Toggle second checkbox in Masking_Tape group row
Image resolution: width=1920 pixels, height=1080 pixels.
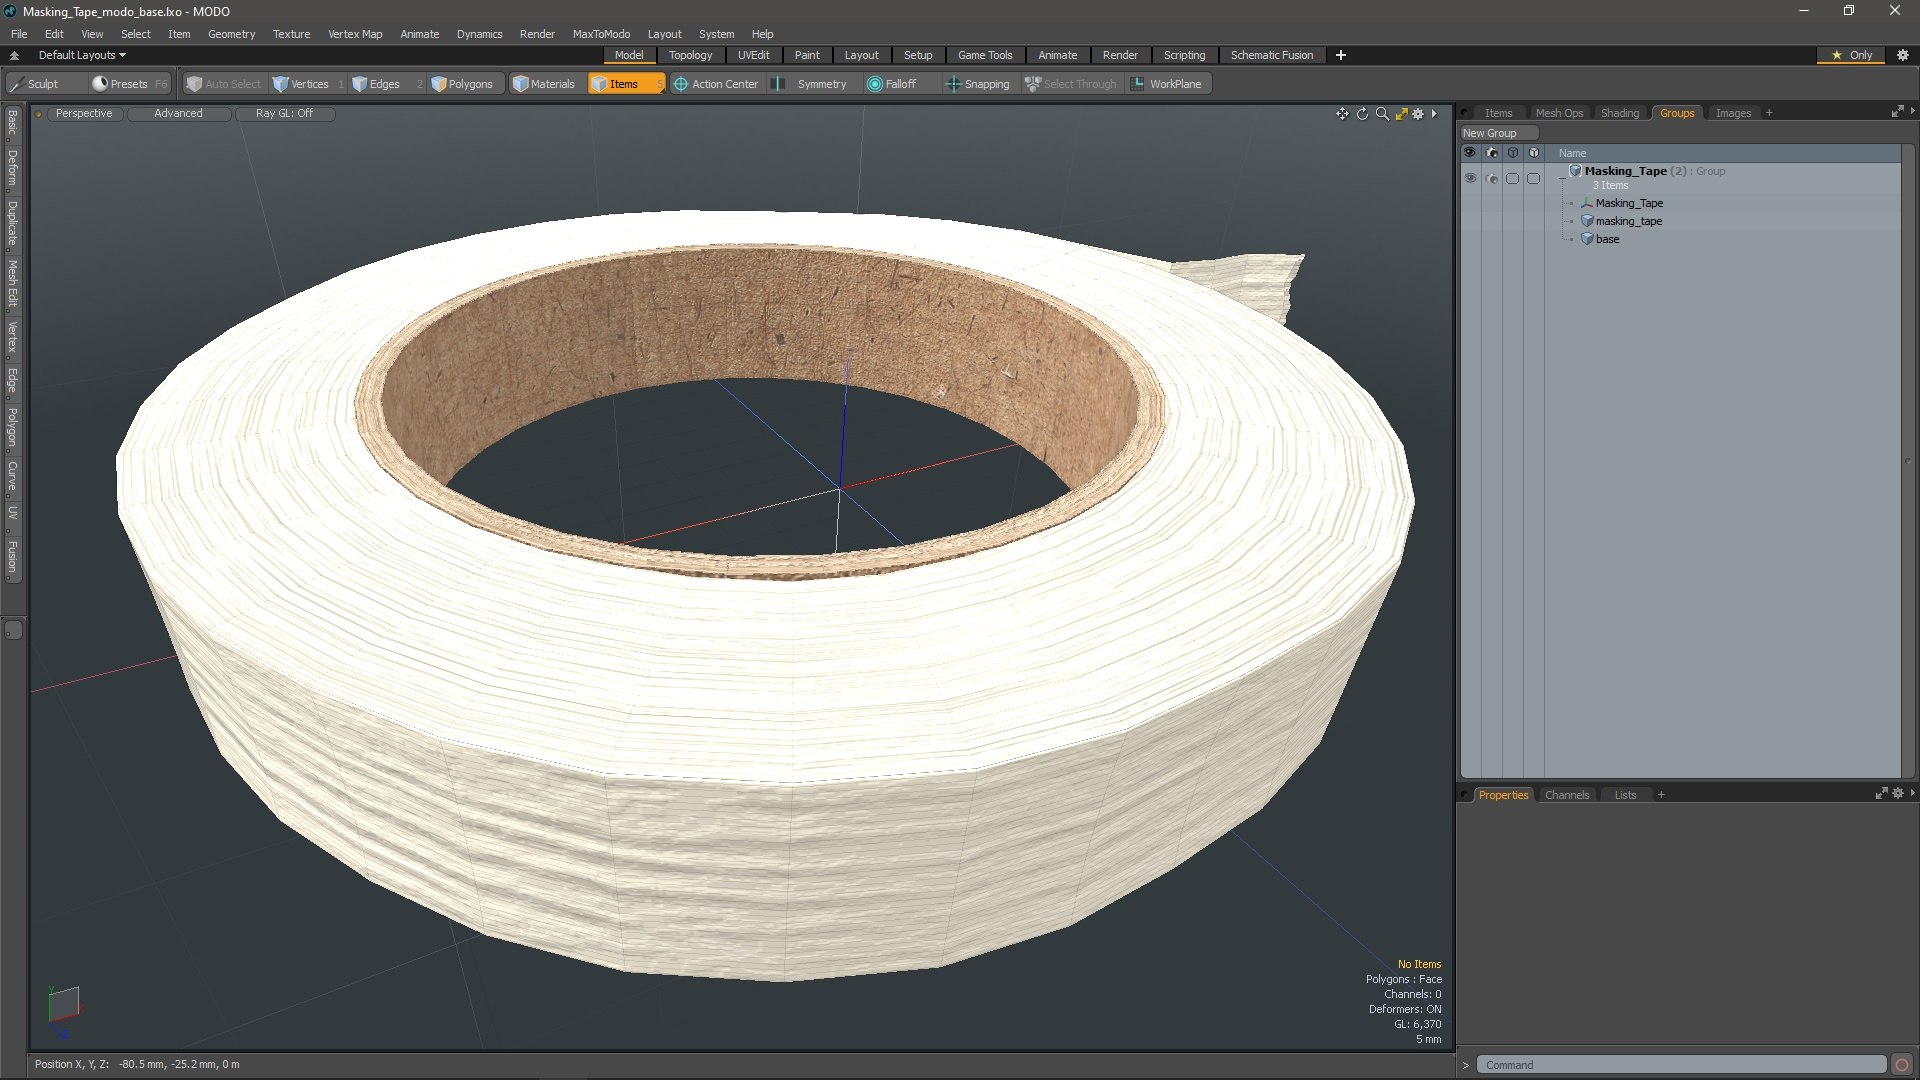tap(1533, 178)
